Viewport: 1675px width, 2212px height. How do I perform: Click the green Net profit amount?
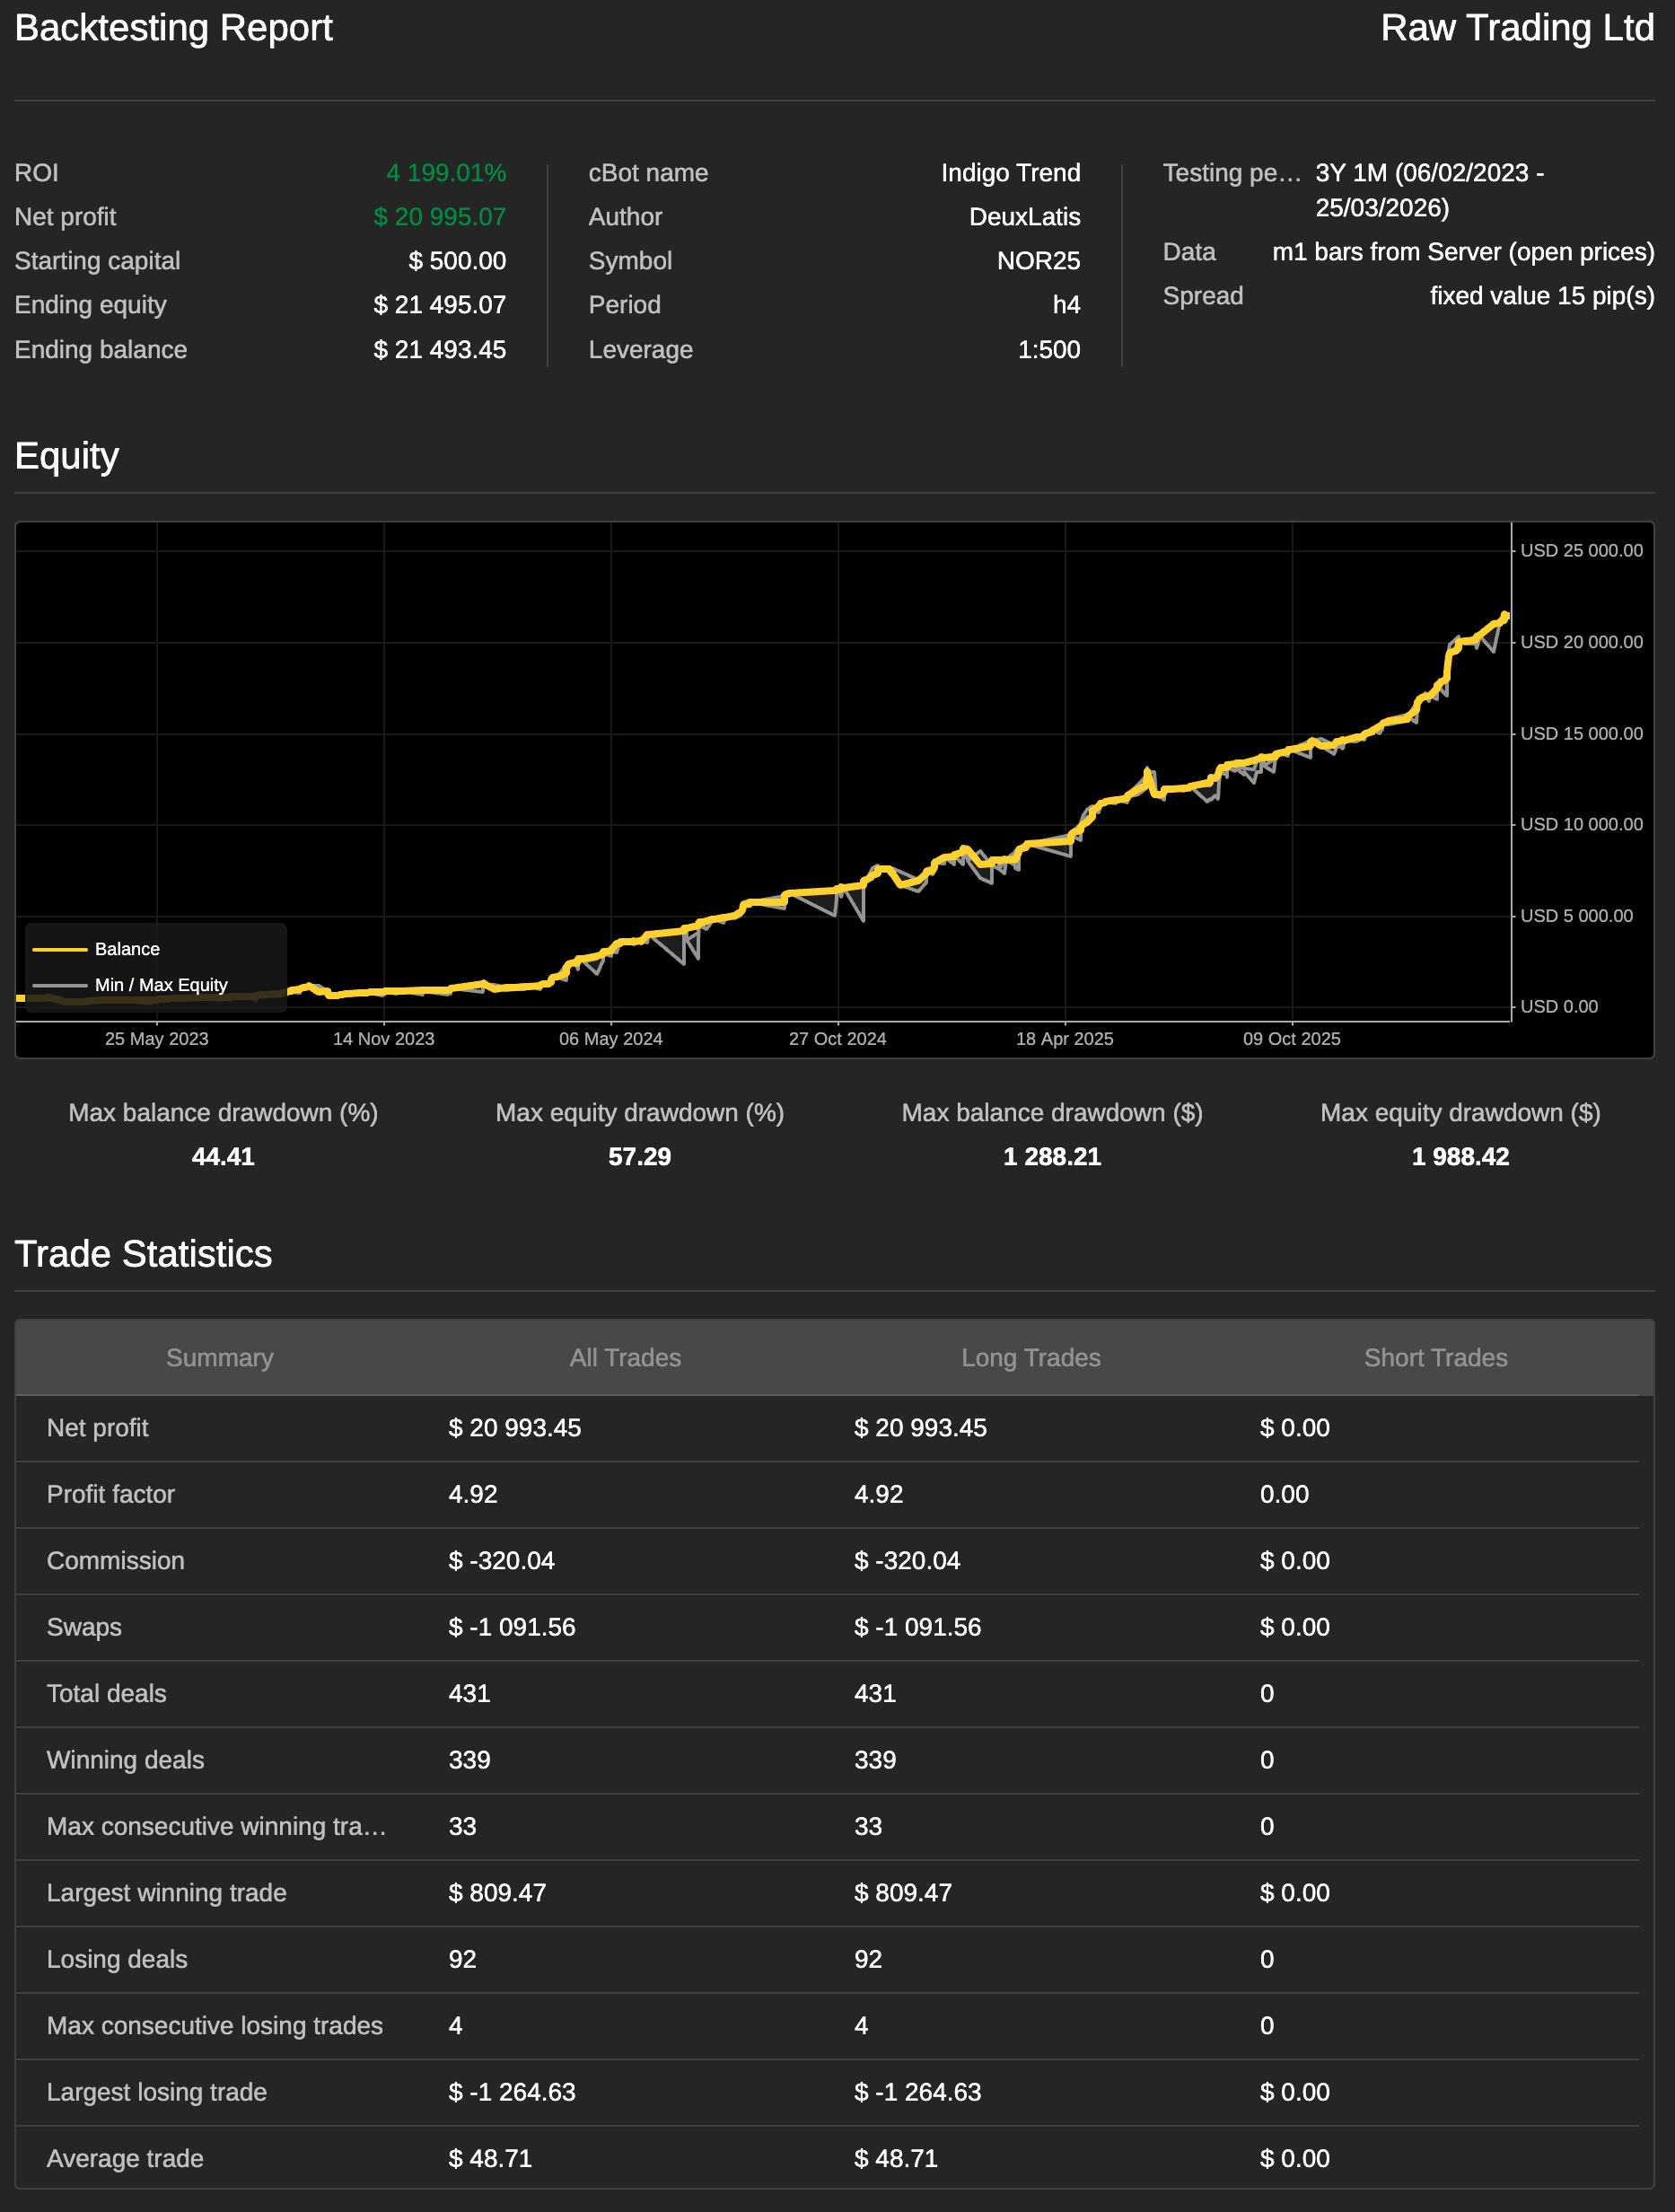click(439, 217)
